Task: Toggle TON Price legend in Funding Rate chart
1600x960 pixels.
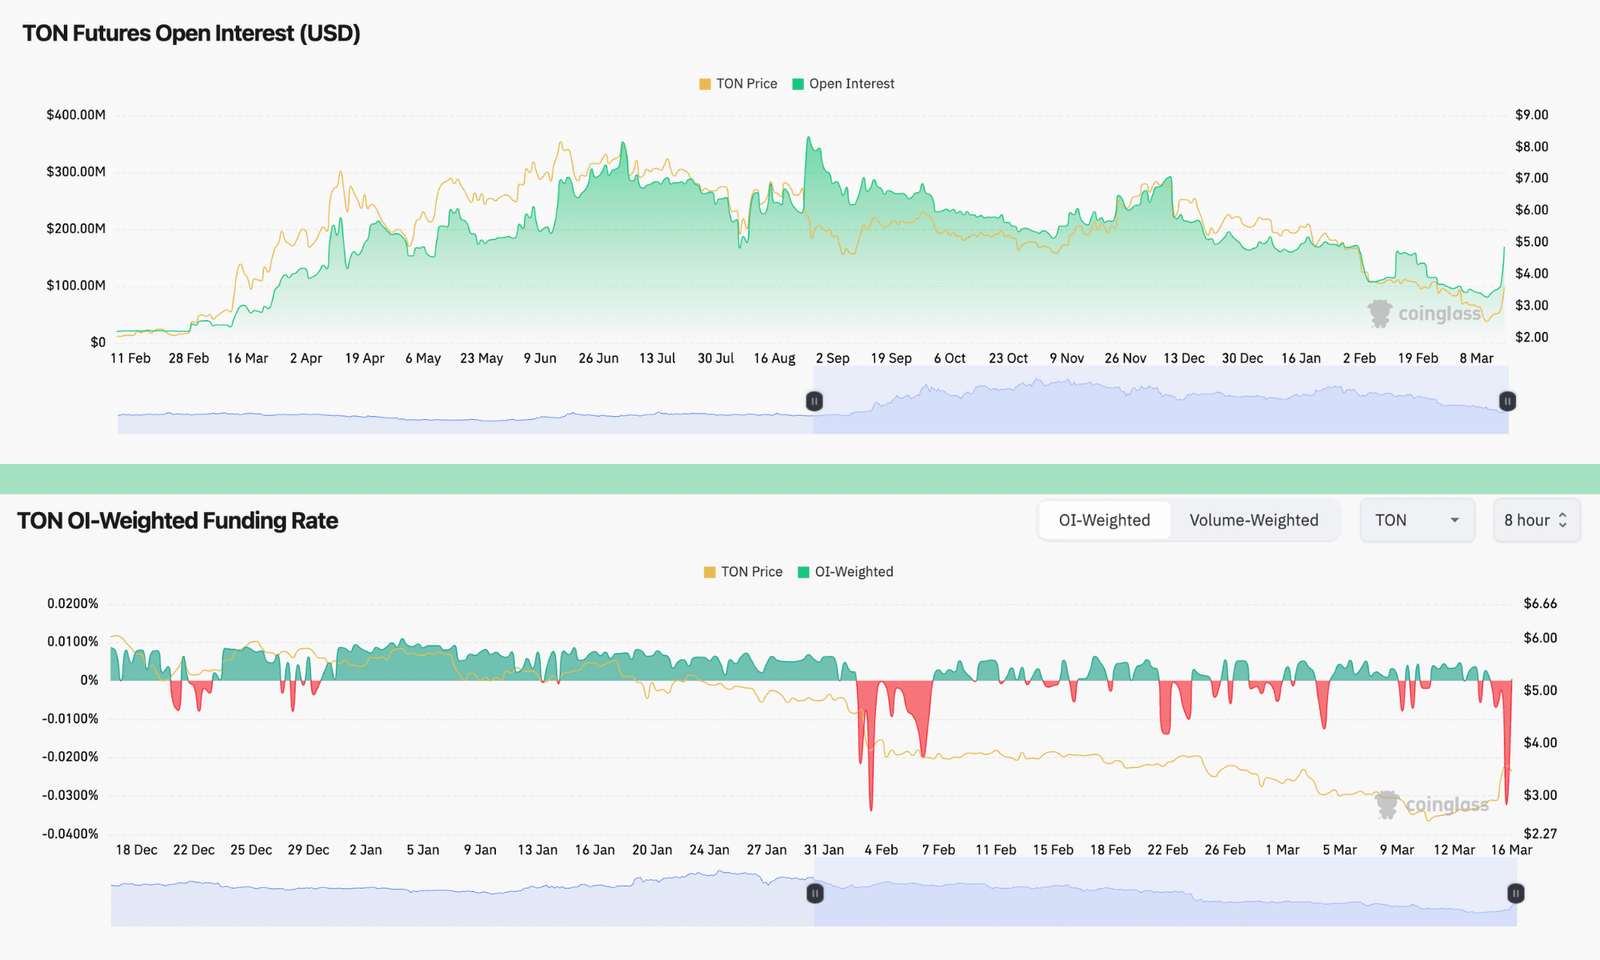Action: click(743, 572)
